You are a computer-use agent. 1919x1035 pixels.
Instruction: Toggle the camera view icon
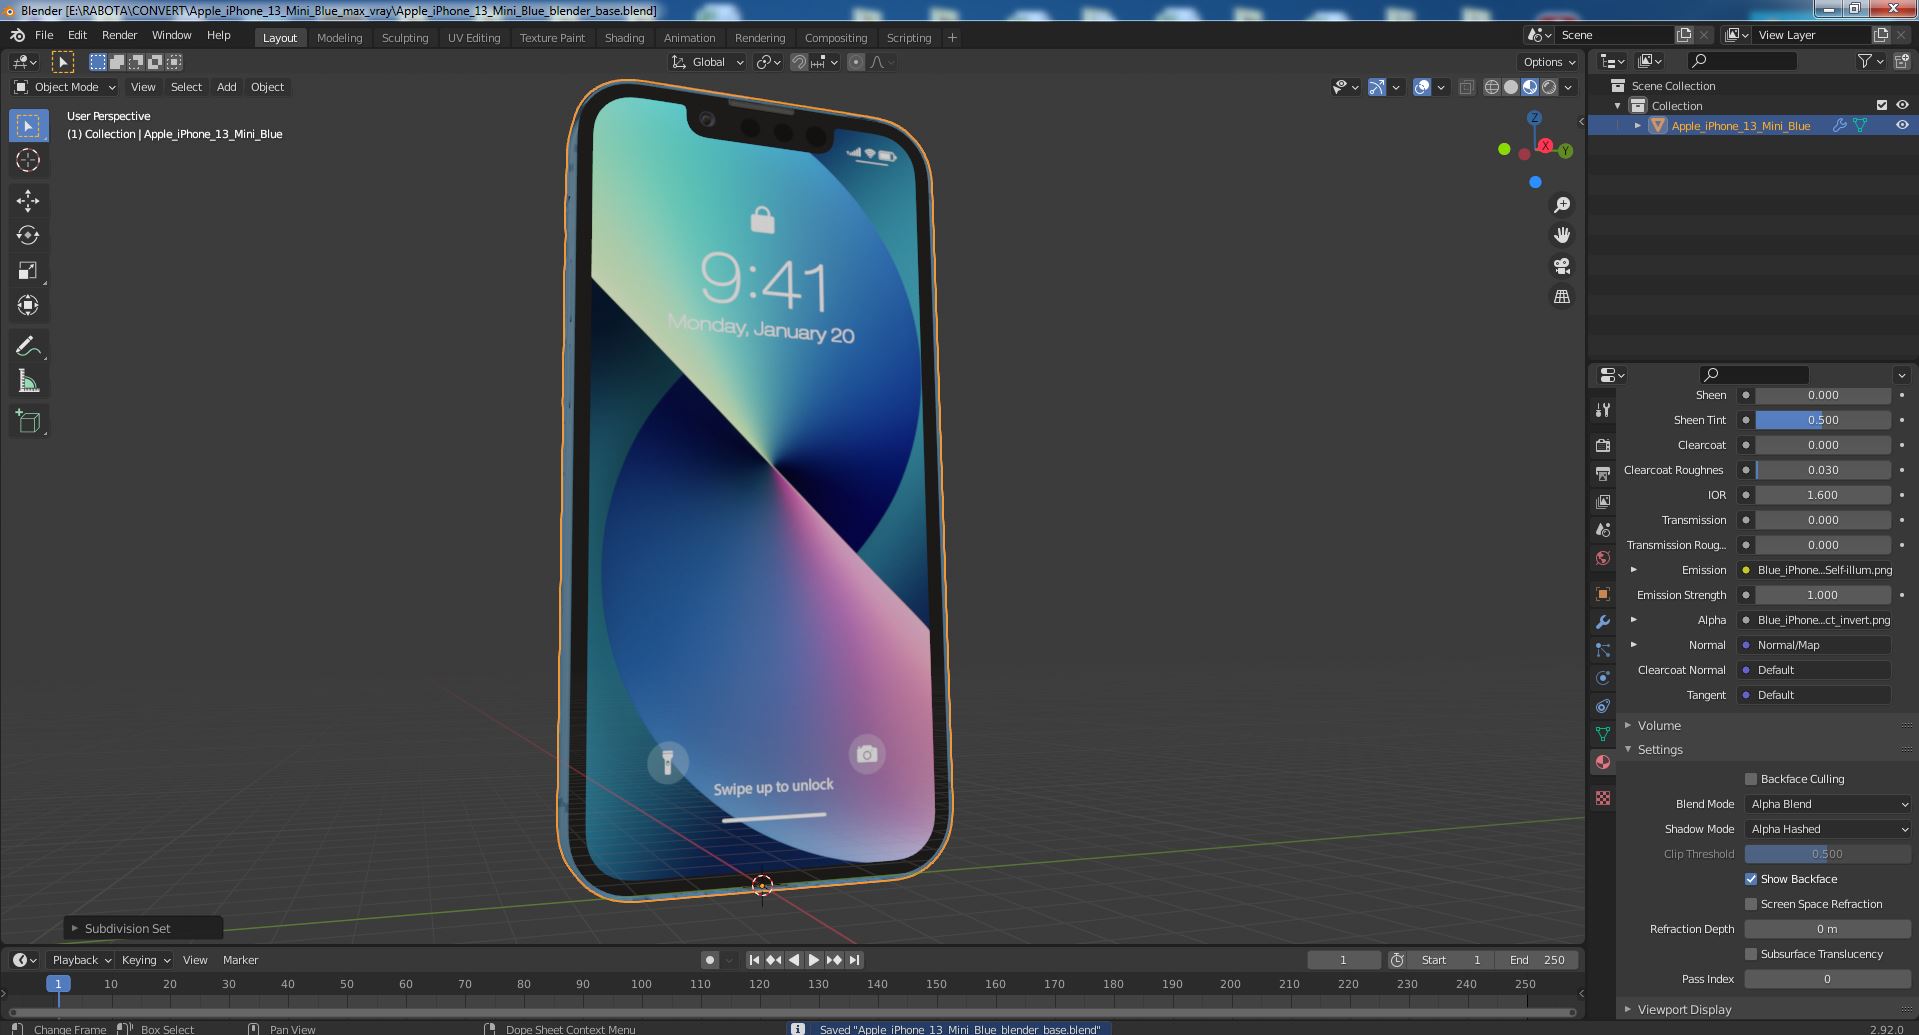point(1561,266)
